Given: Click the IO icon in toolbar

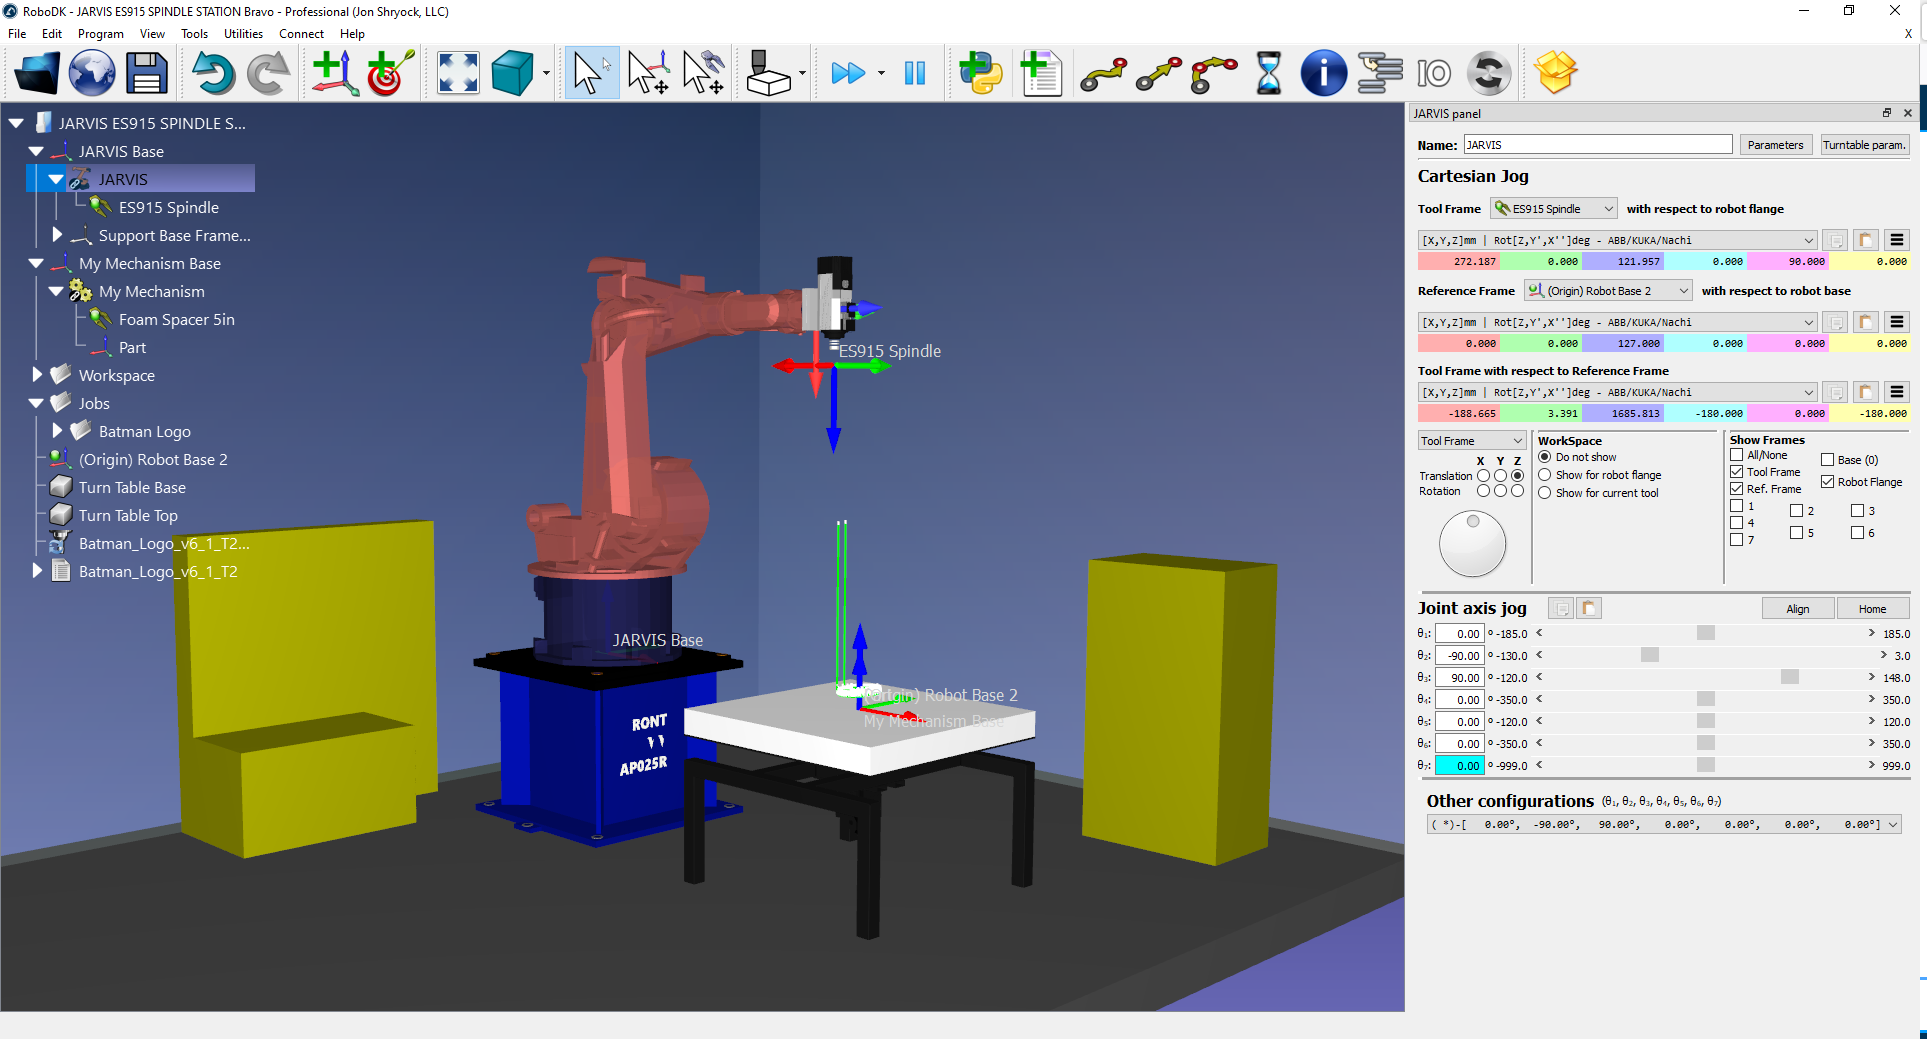Looking at the screenshot, I should pyautogui.click(x=1433, y=73).
